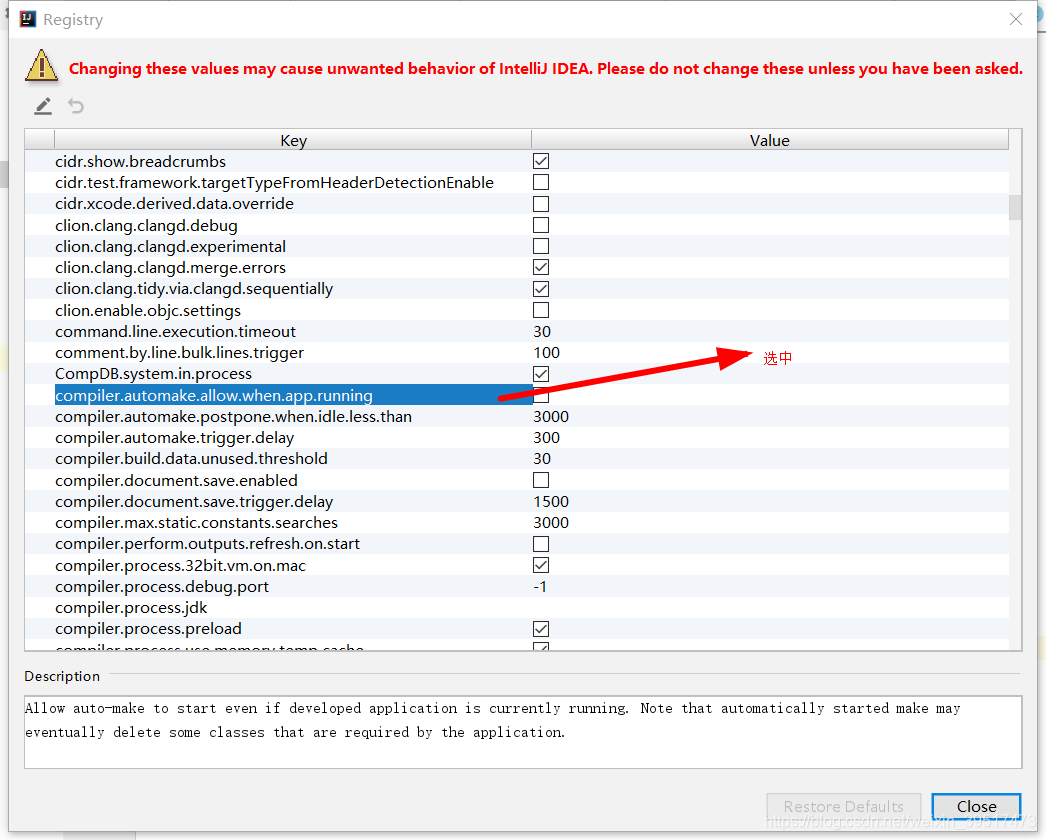The width and height of the screenshot is (1046, 840).
Task: Click the value -1 for compiler.process.debug.port
Action: point(540,586)
